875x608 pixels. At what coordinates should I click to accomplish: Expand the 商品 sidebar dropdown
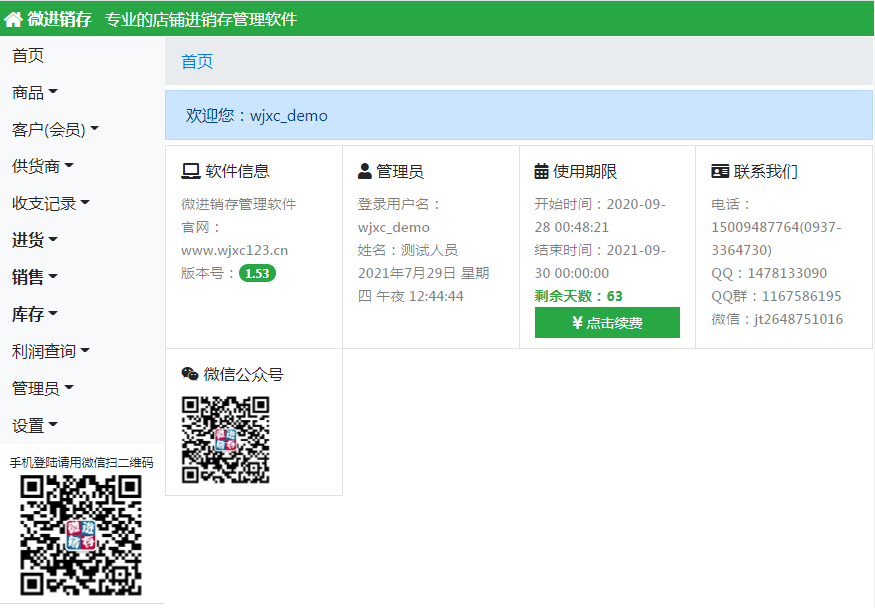point(35,93)
